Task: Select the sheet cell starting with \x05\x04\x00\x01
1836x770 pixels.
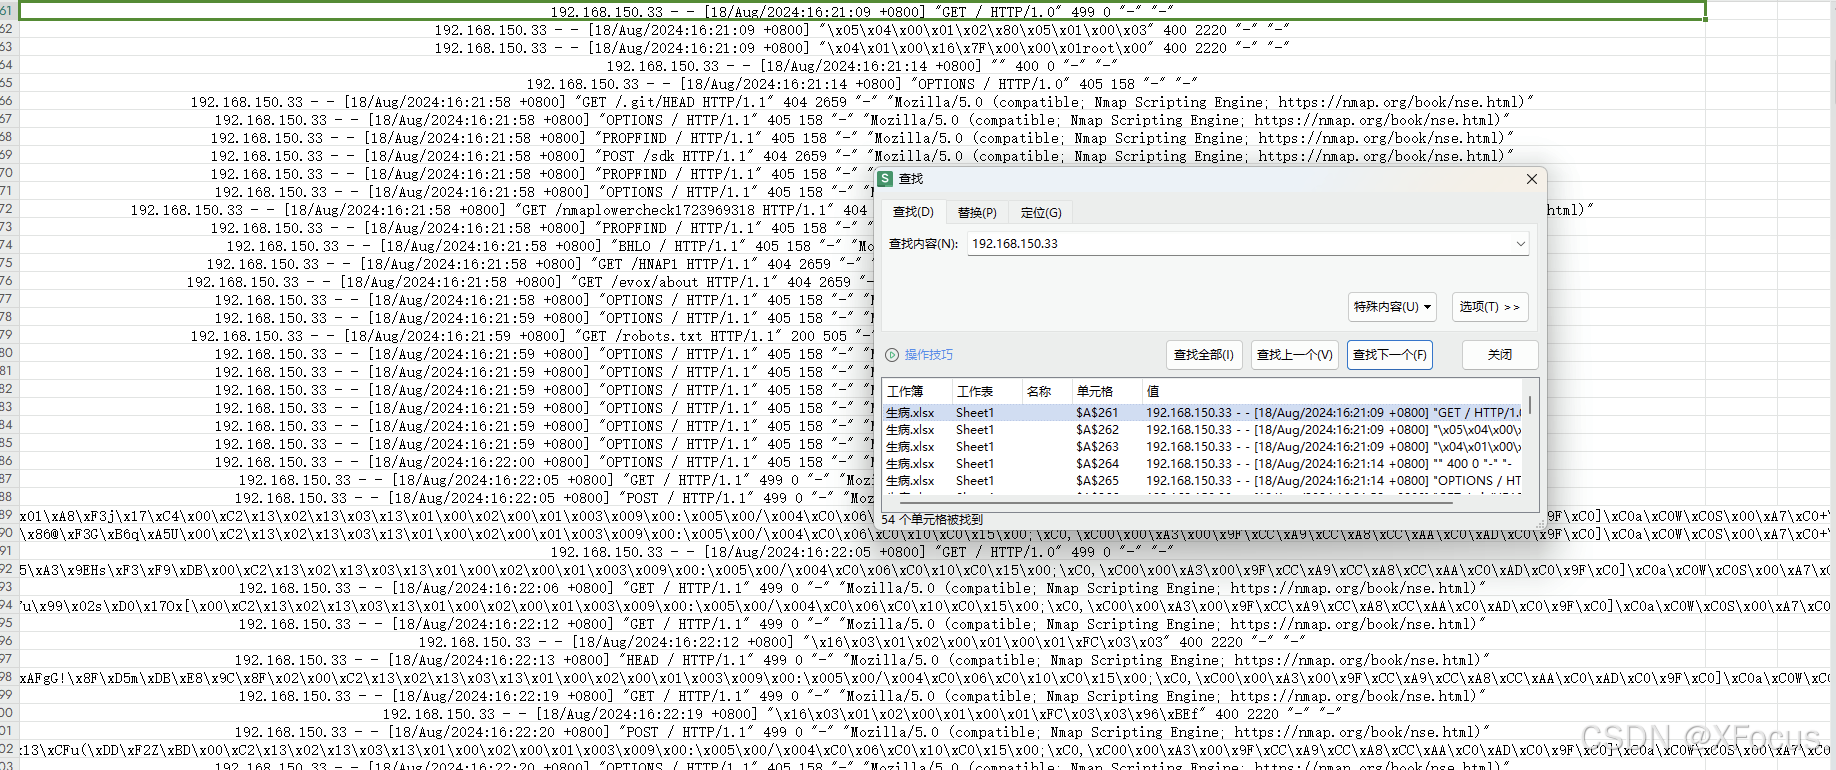Action: pos(862,30)
